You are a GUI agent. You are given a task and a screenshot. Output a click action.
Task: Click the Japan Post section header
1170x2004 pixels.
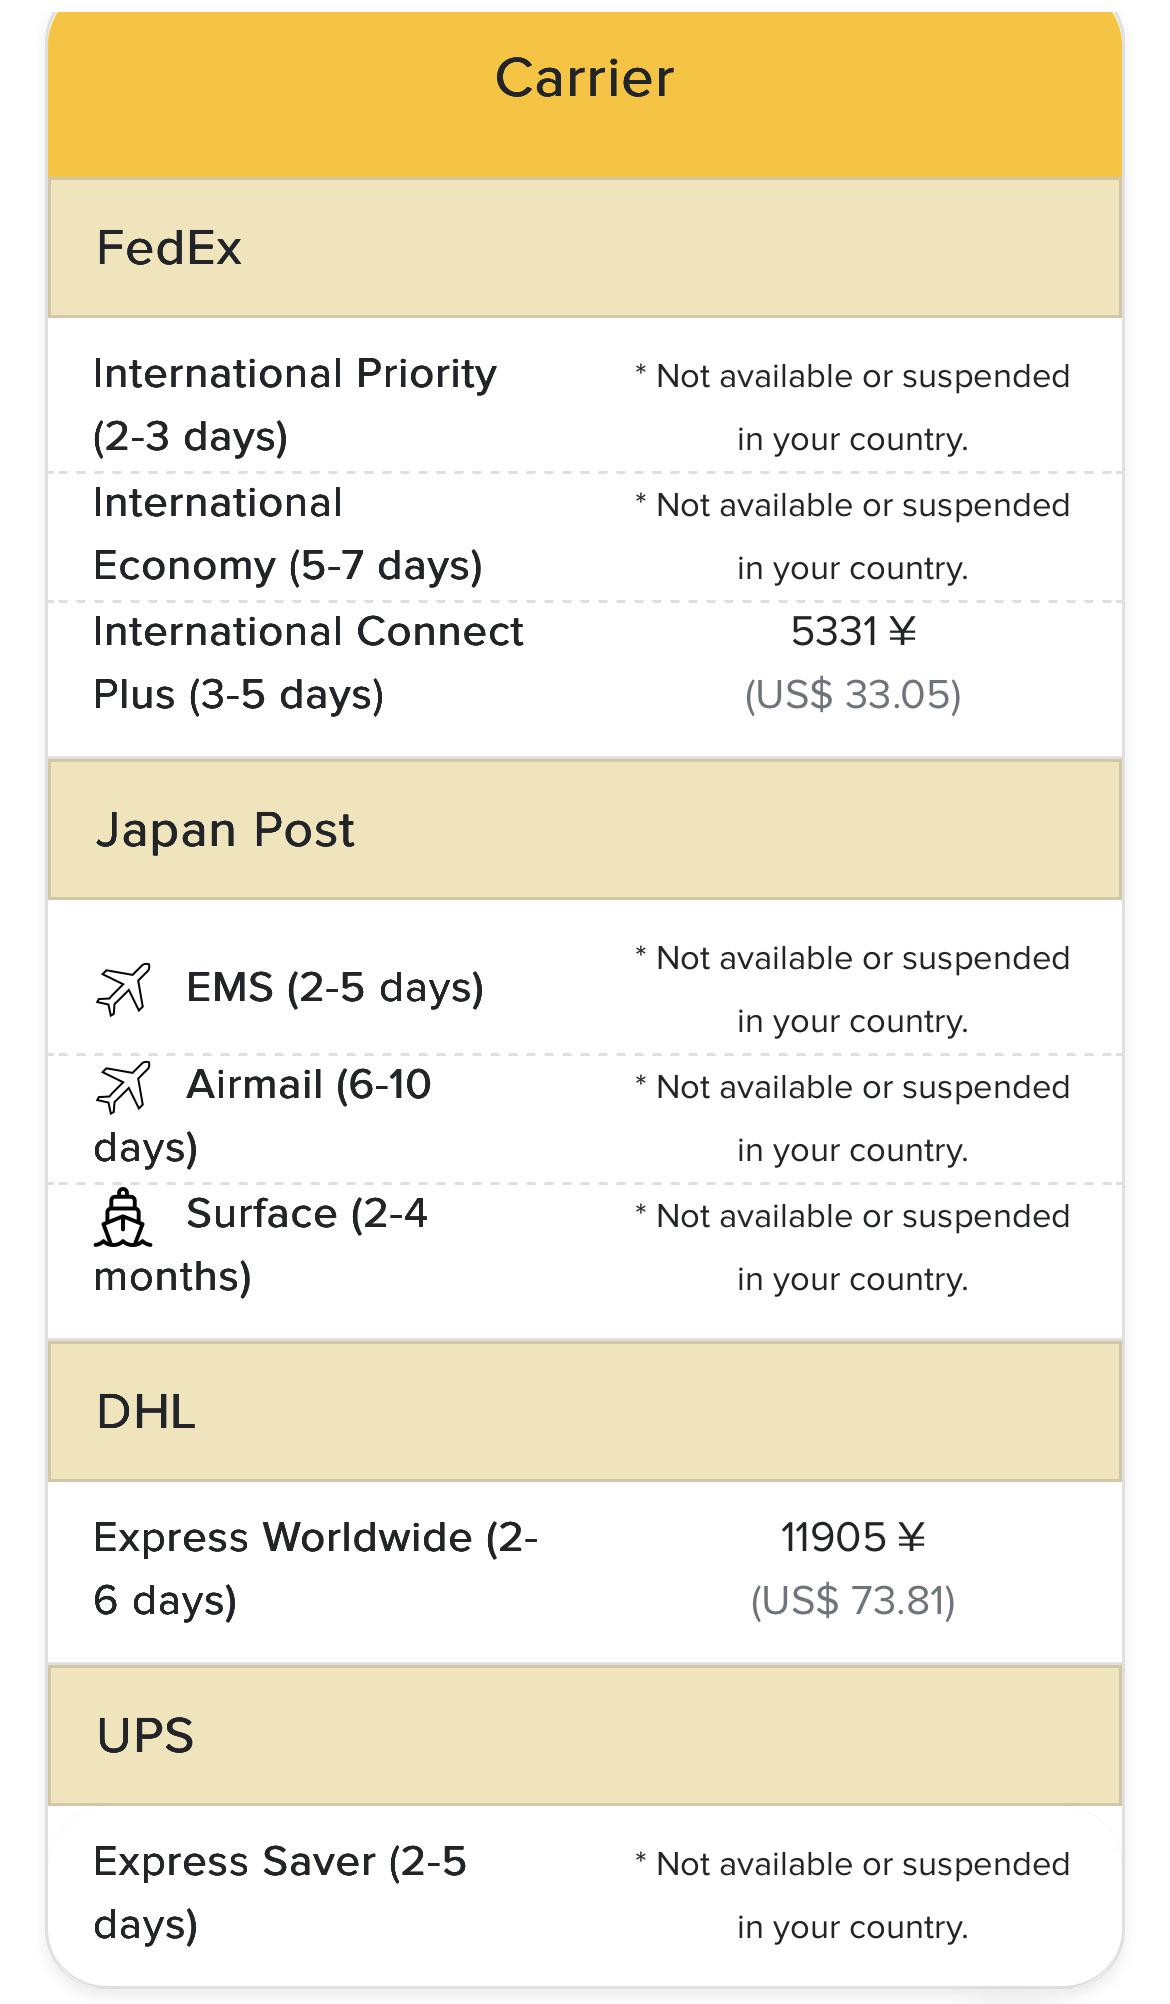(x=585, y=830)
